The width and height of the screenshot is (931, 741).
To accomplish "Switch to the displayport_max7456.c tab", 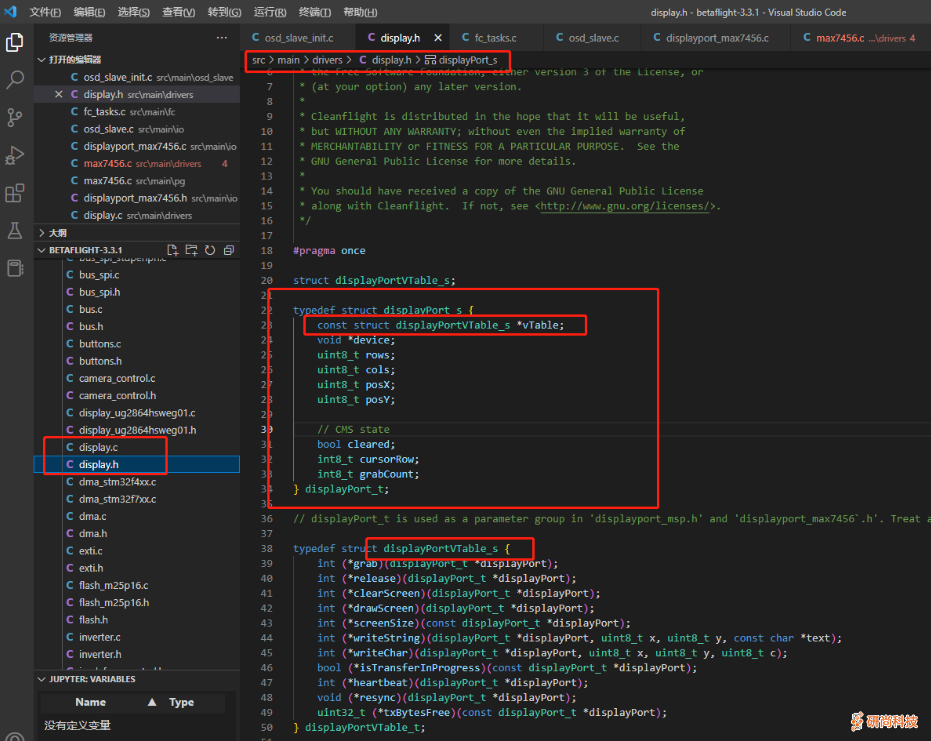I will [716, 38].
